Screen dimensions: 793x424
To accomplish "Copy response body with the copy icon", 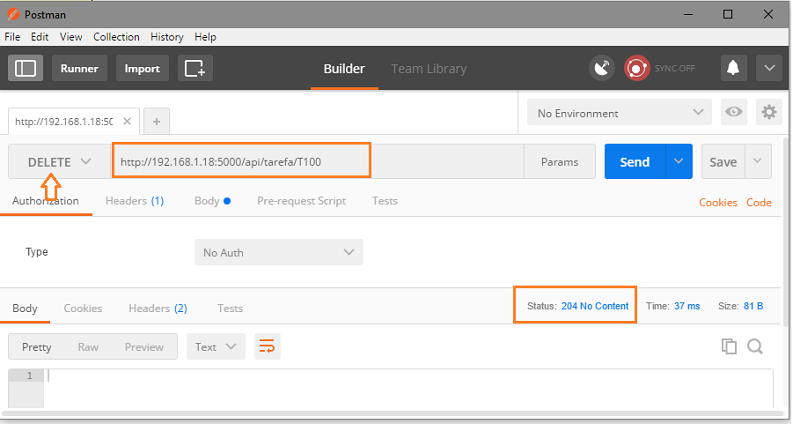I will pos(729,347).
